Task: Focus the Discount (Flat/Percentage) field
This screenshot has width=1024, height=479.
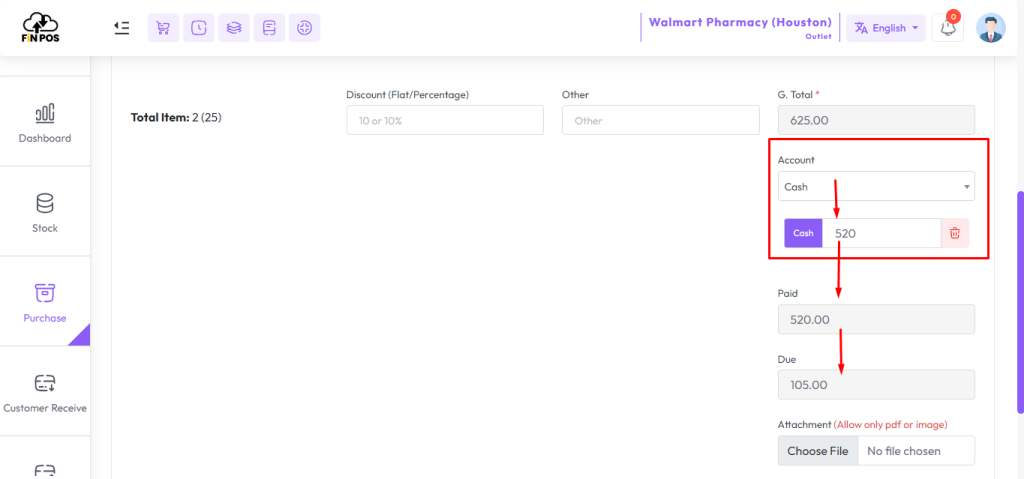Action: point(445,120)
